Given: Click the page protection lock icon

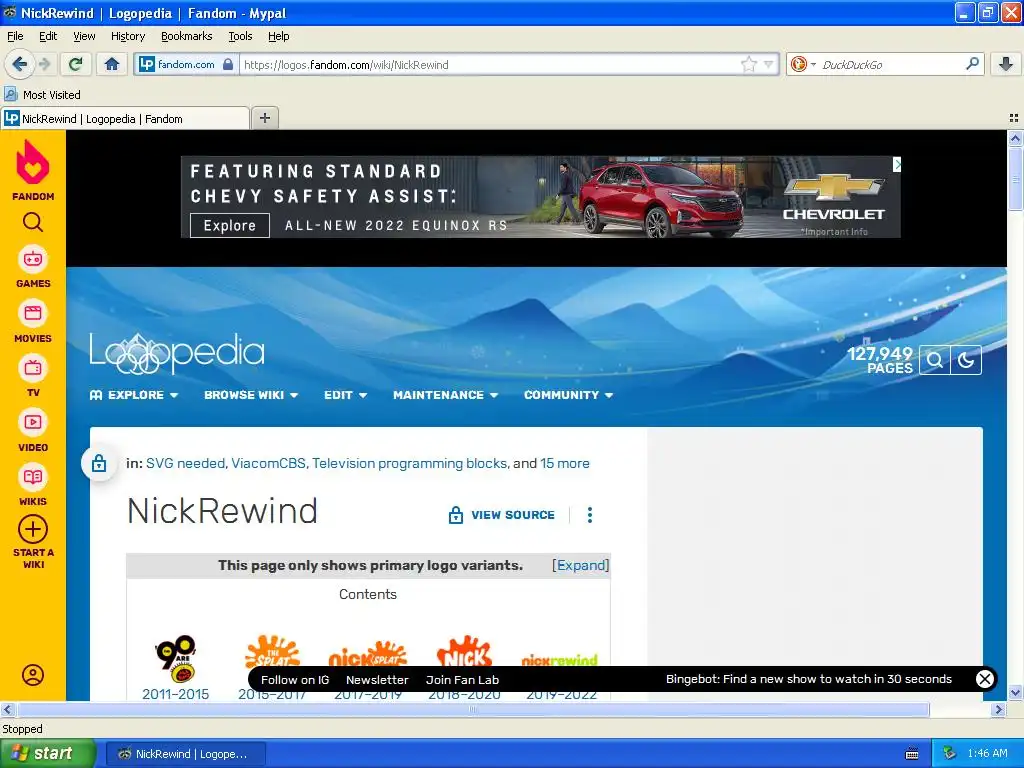Looking at the screenshot, I should [x=99, y=463].
